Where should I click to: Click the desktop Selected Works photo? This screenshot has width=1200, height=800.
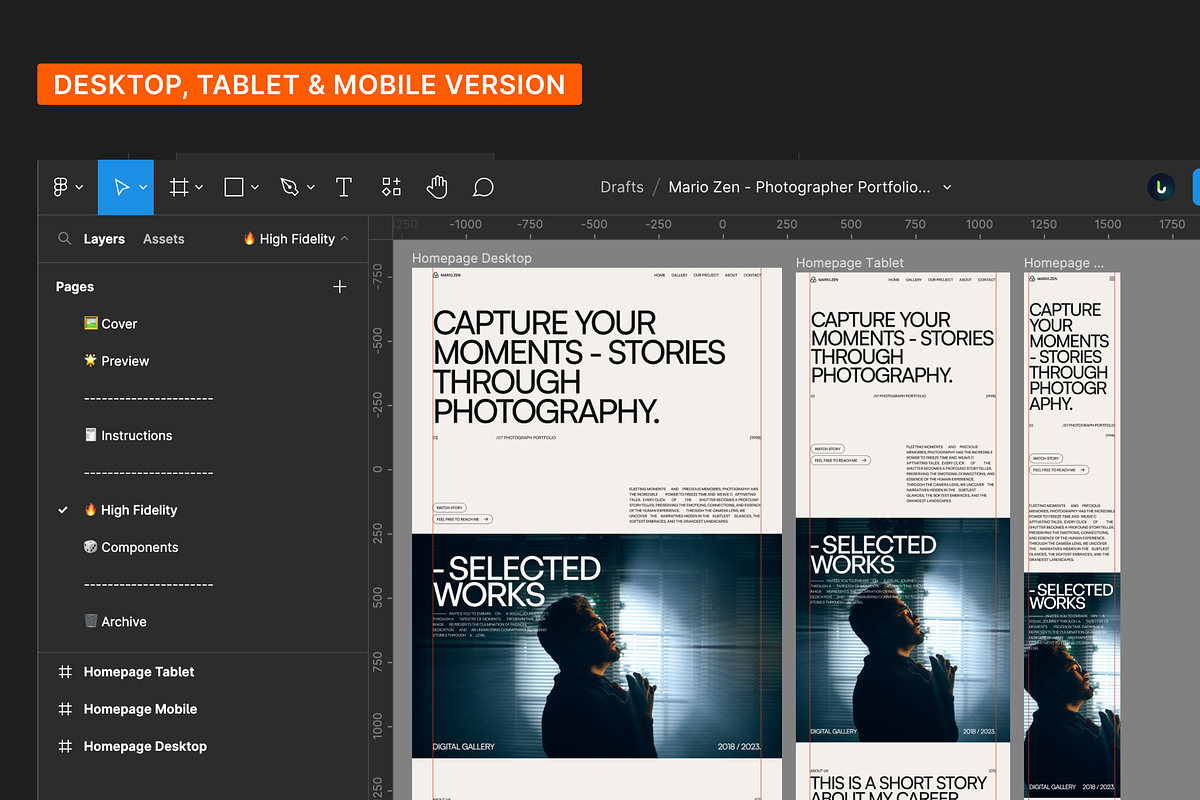tap(597, 646)
